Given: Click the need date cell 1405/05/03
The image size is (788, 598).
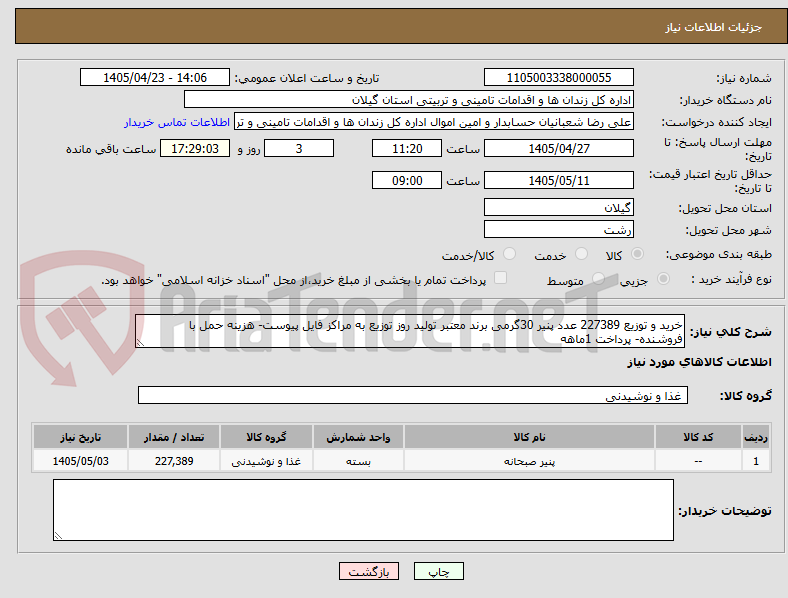Looking at the screenshot, I should [x=80, y=461].
